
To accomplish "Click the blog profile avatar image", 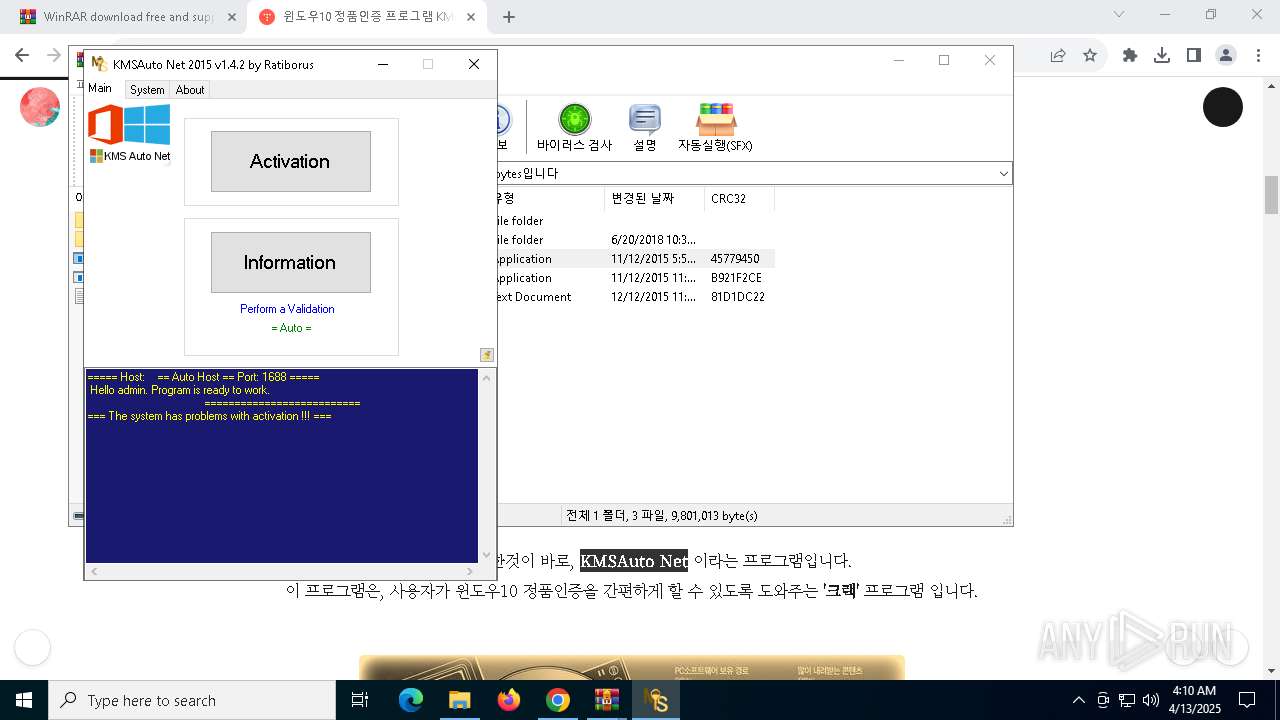I will [40, 107].
